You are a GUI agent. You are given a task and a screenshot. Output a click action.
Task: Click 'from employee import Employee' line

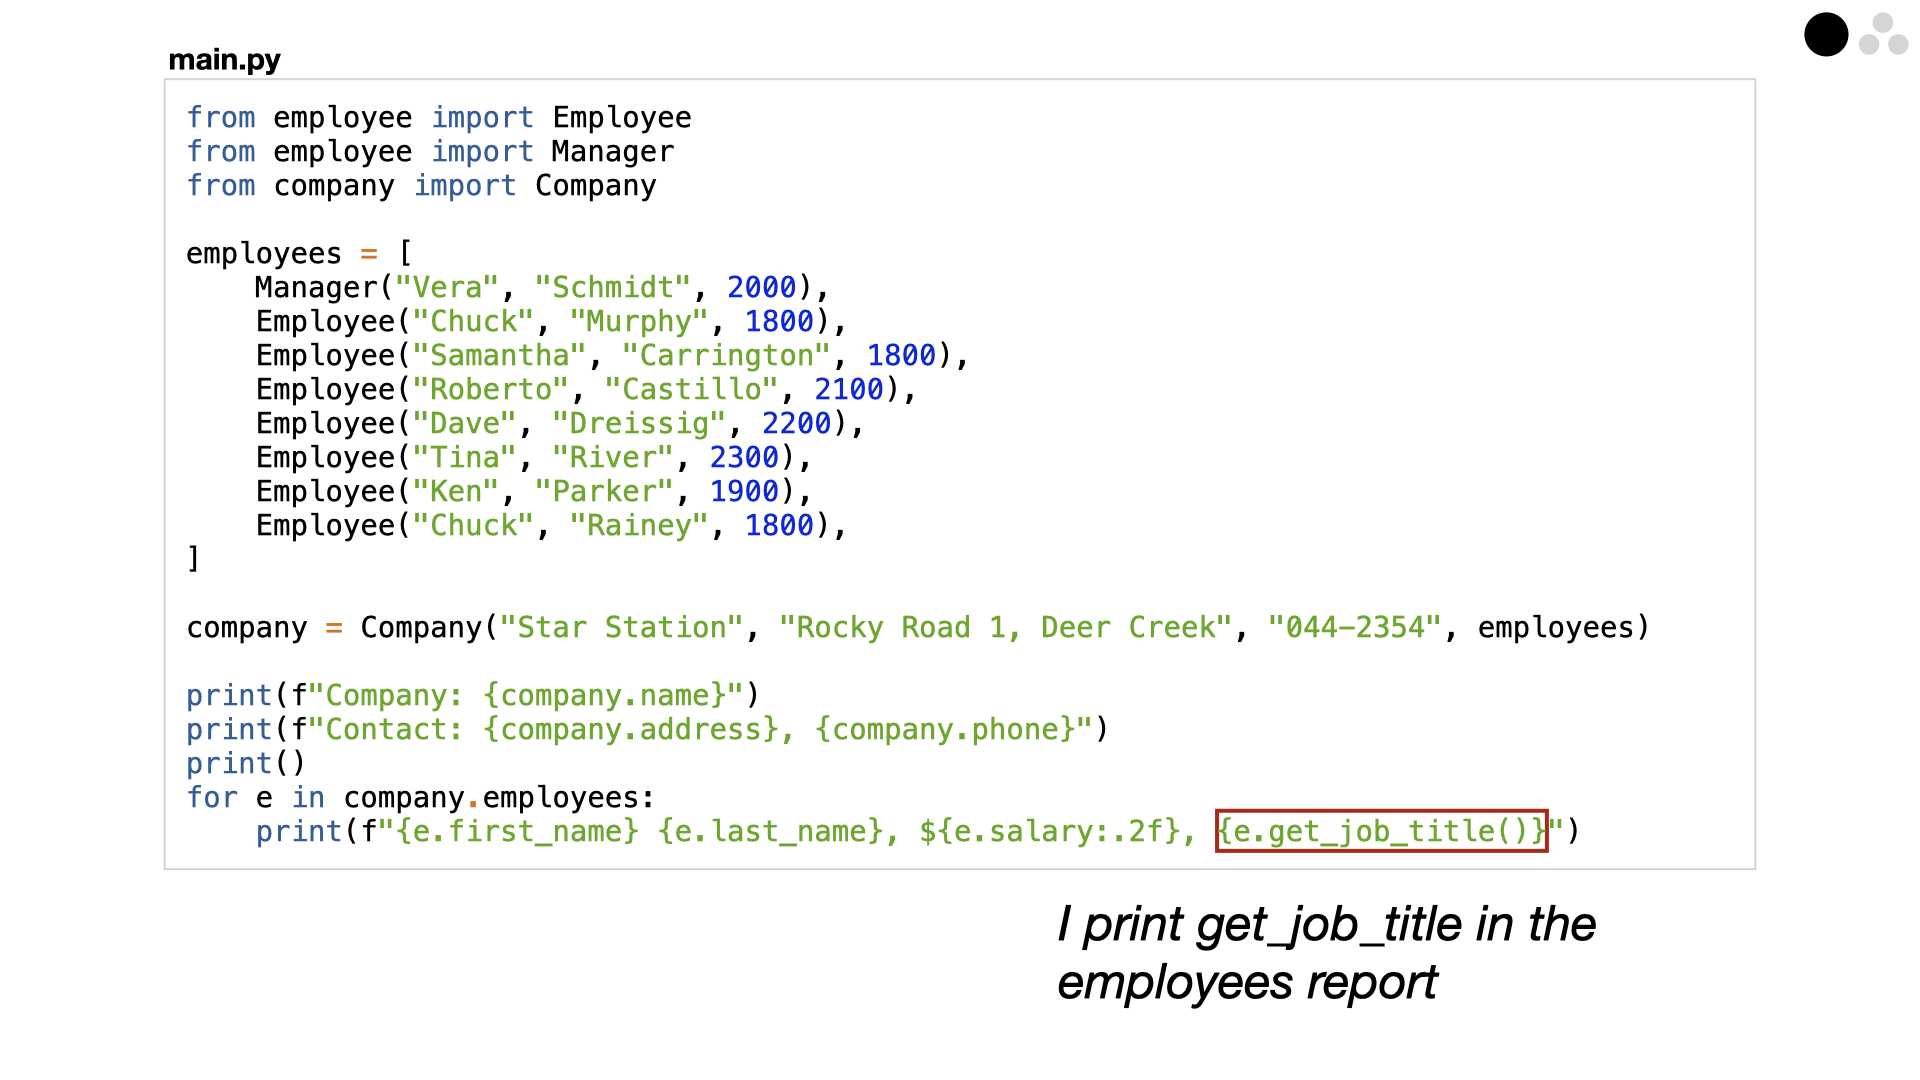coord(439,118)
